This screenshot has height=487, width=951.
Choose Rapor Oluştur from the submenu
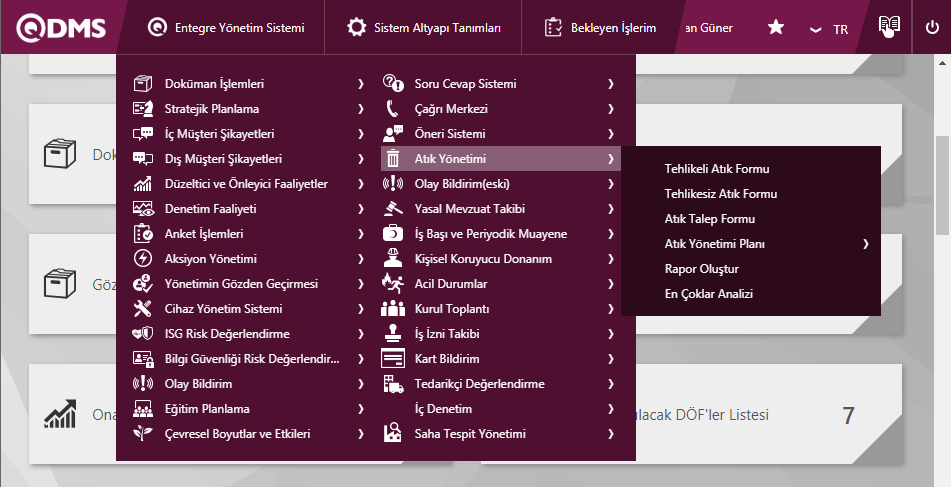coord(701,269)
